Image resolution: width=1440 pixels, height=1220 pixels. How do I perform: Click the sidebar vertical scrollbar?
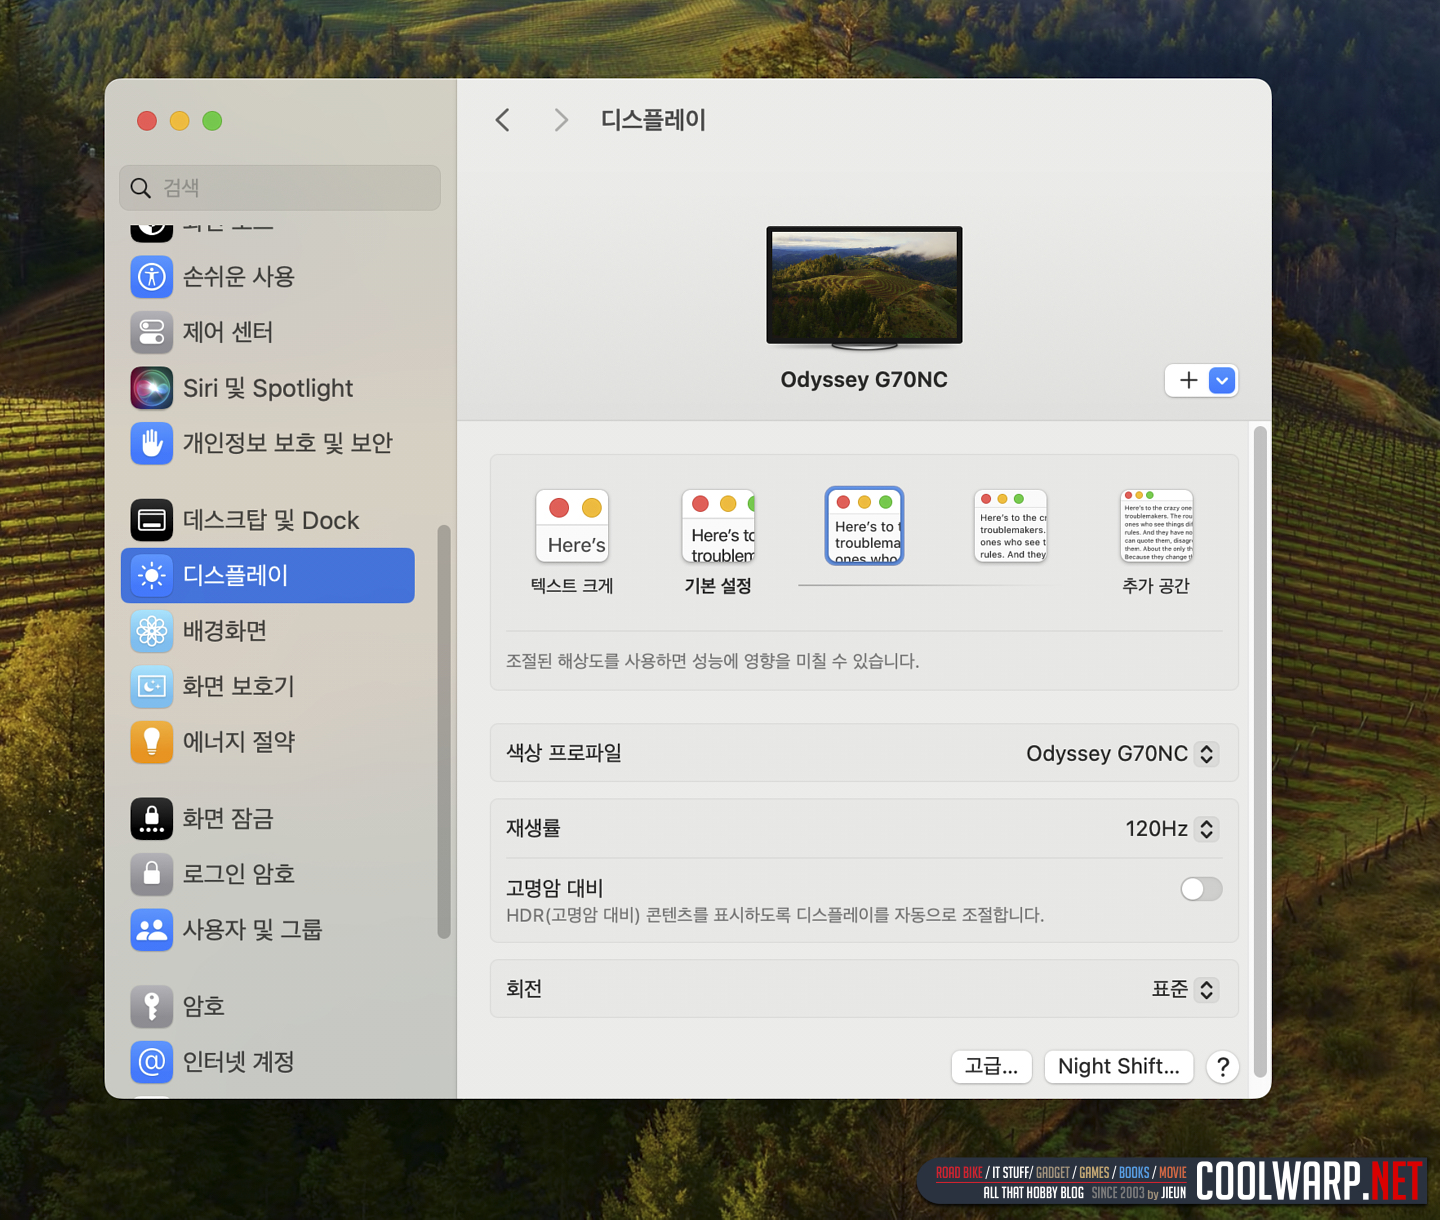click(x=444, y=732)
